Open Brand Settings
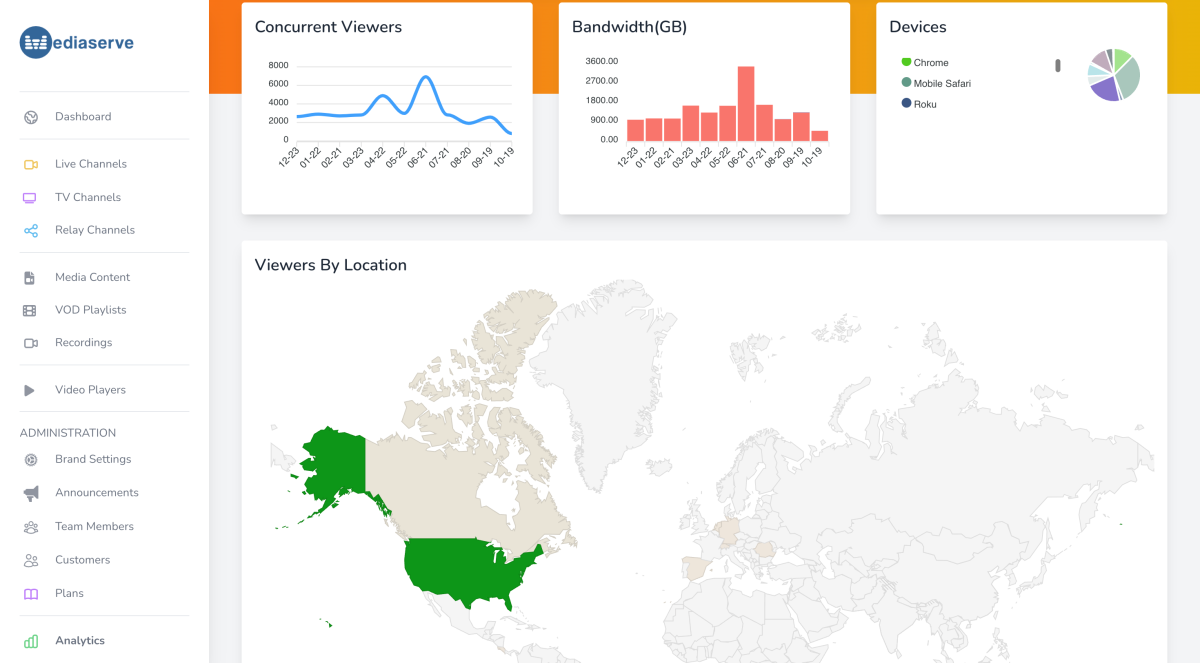The height and width of the screenshot is (663, 1200). pos(93,460)
